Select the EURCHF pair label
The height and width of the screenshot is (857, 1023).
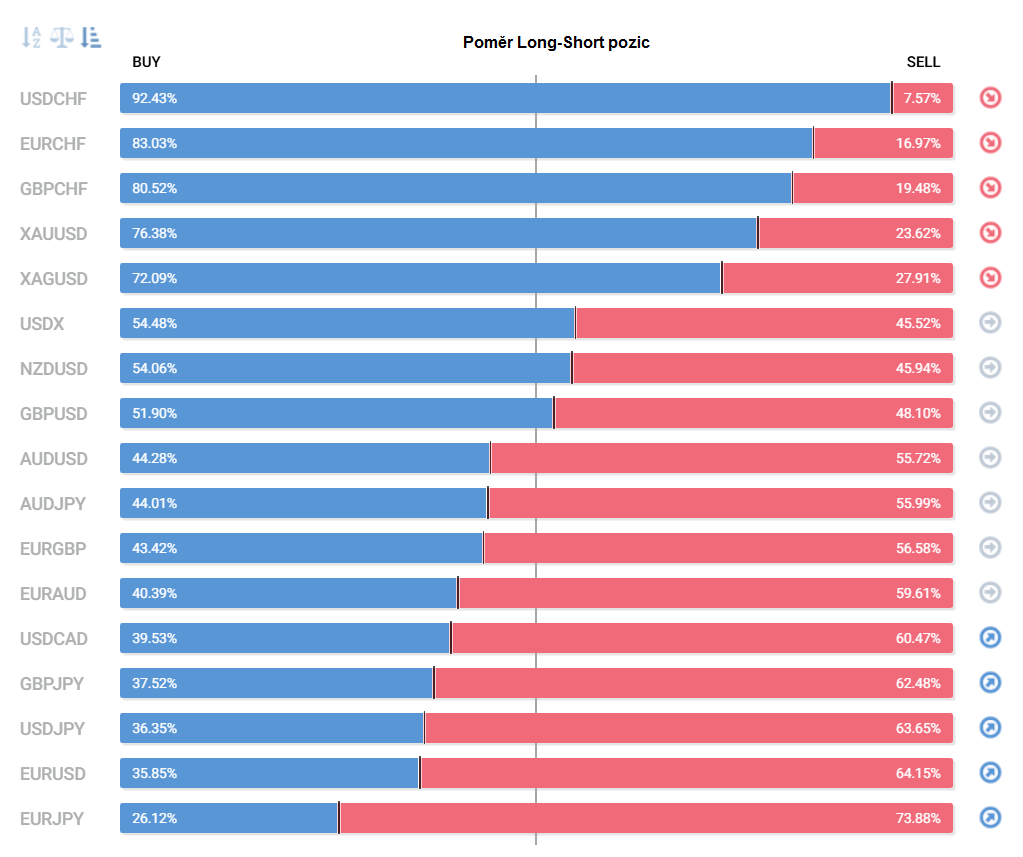[x=53, y=143]
